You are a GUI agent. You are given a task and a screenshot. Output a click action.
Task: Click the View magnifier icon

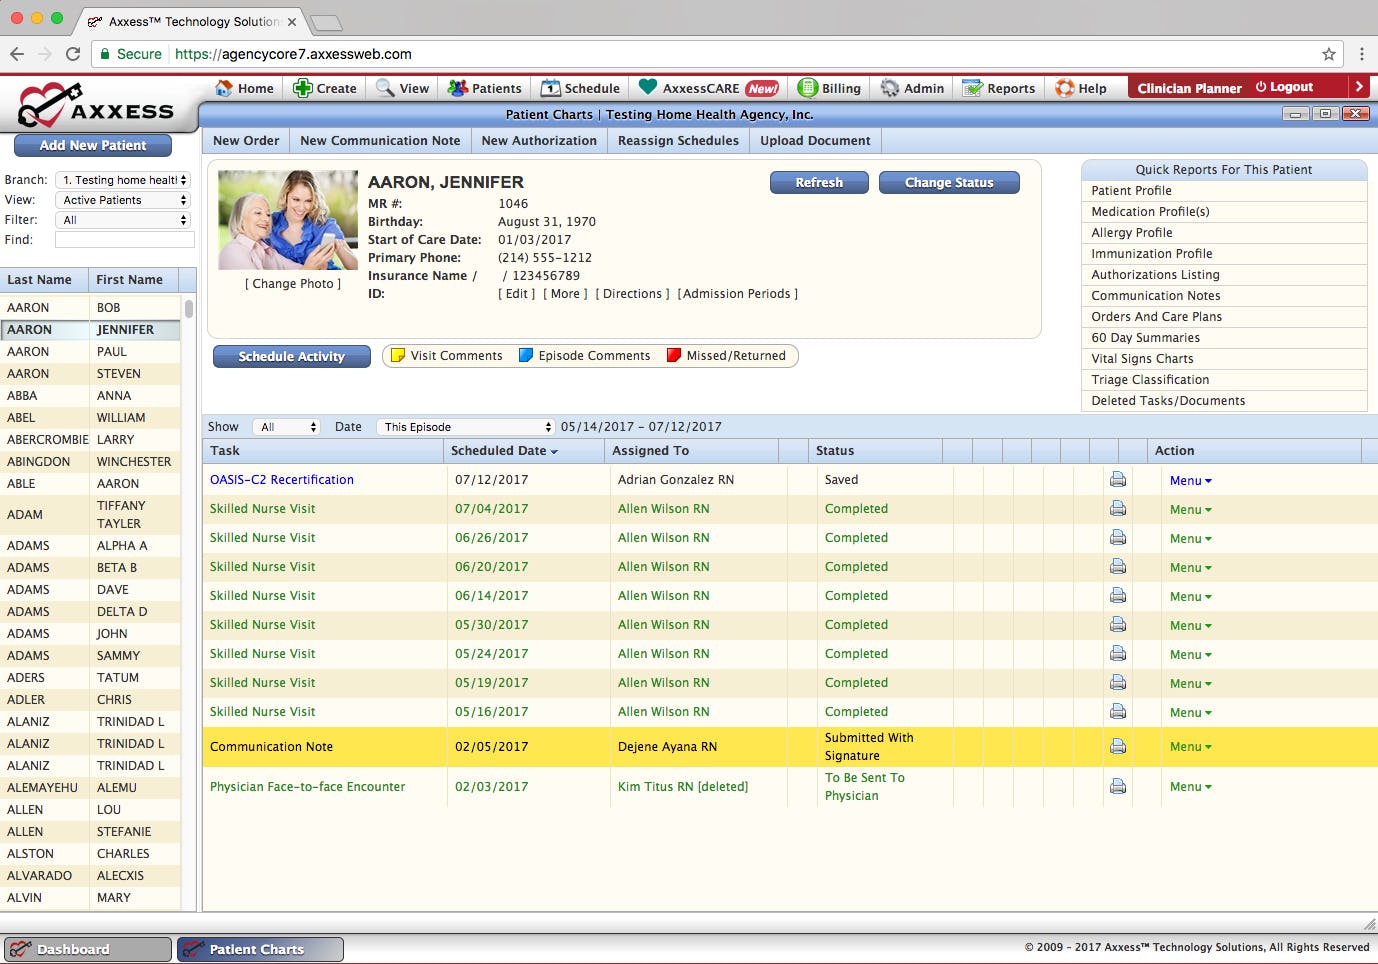(385, 88)
